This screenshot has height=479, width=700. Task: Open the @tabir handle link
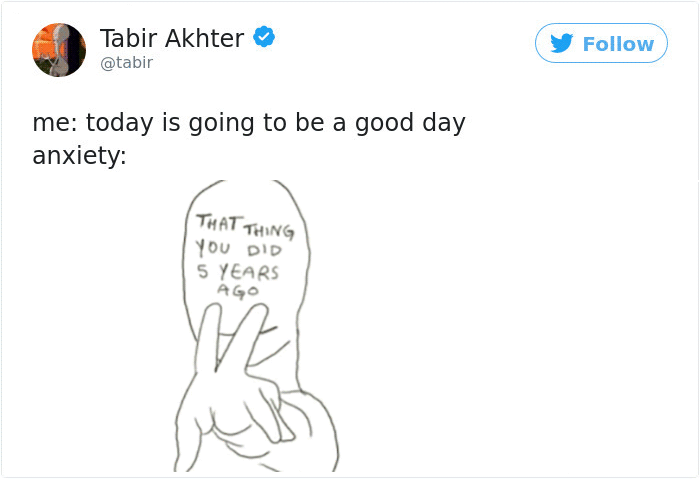[126, 62]
